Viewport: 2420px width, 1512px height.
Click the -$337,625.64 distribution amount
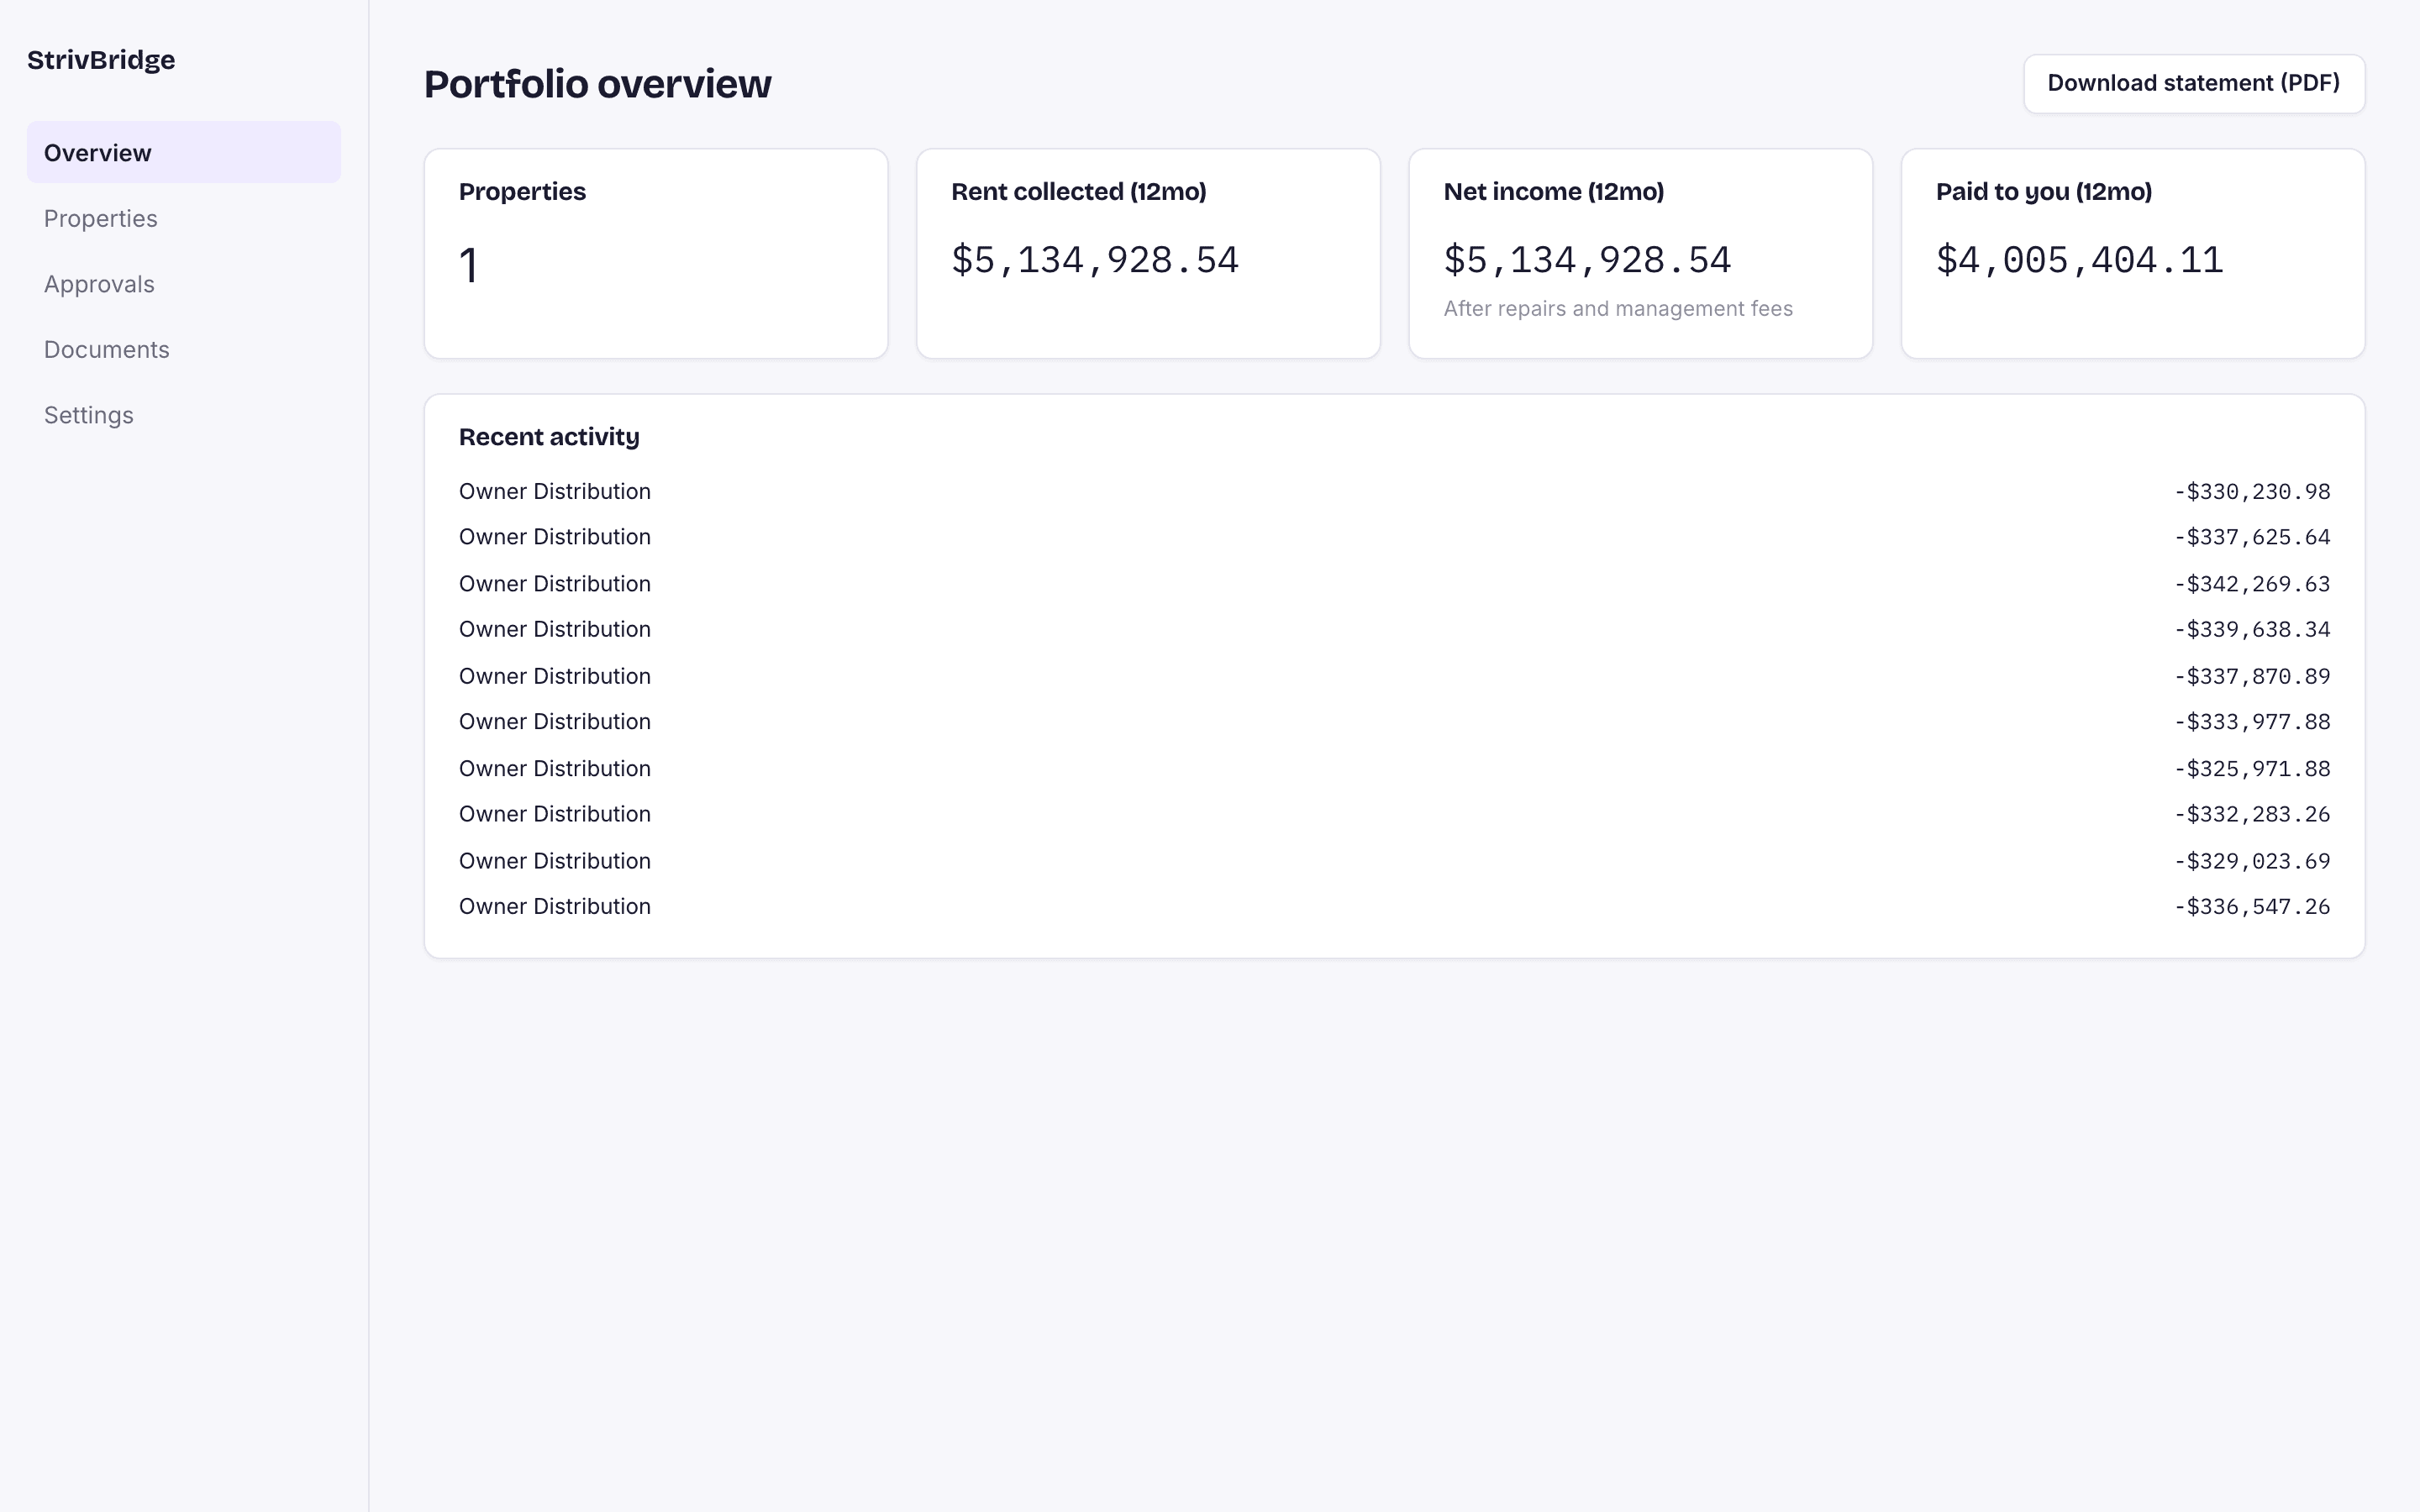pyautogui.click(x=2252, y=537)
